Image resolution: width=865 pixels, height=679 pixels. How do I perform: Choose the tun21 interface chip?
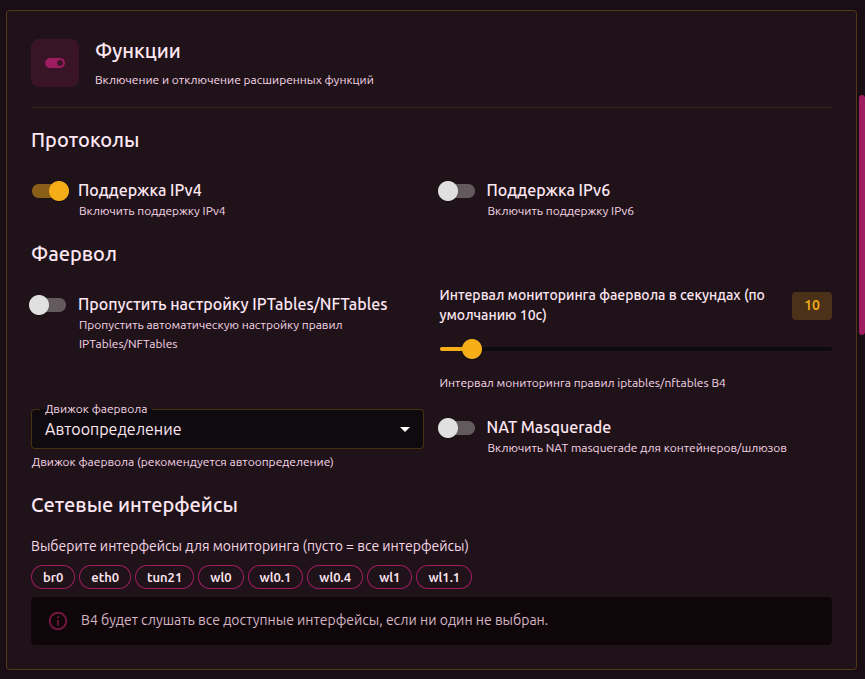[x=163, y=577]
